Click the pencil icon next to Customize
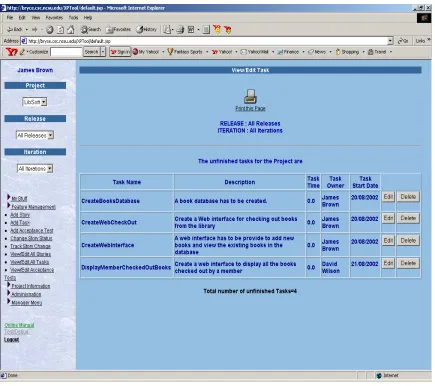The width and height of the screenshot is (435, 386). pos(22,52)
